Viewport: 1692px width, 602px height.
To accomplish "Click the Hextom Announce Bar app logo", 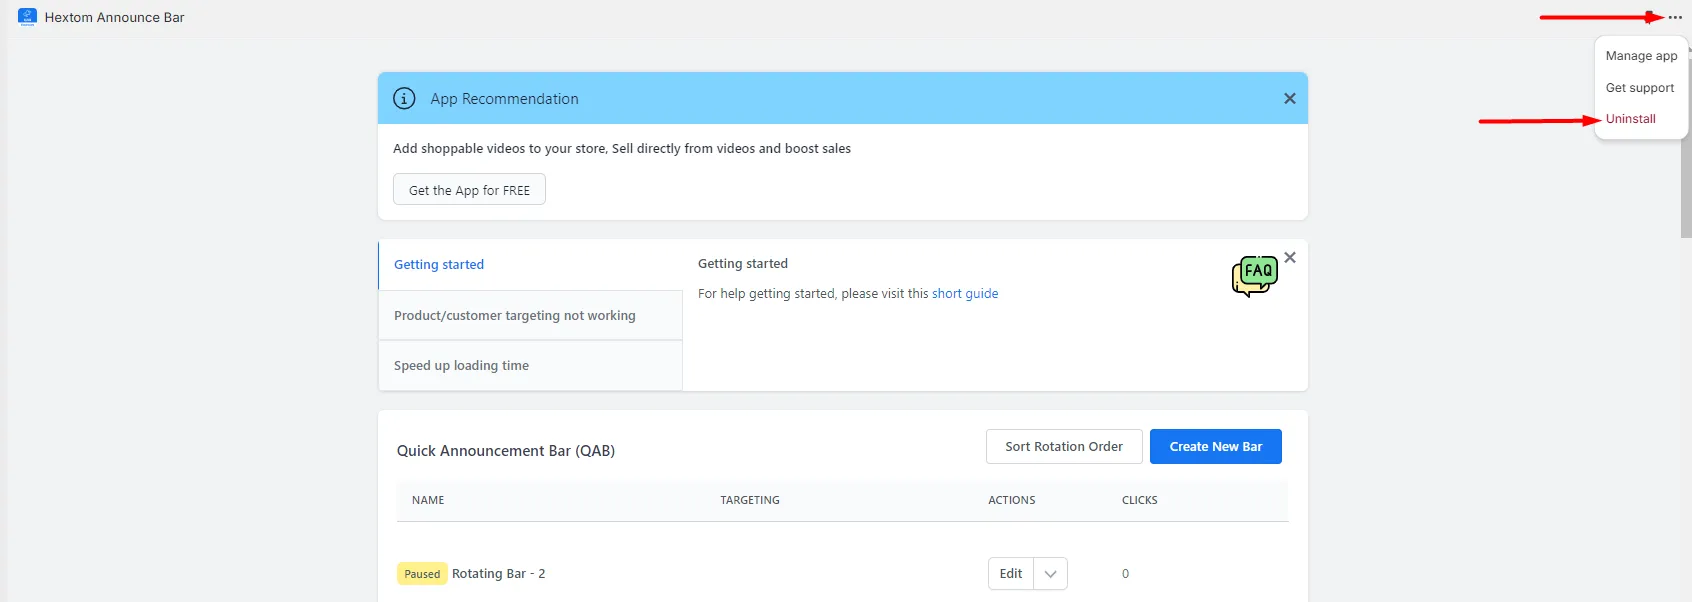I will [27, 17].
